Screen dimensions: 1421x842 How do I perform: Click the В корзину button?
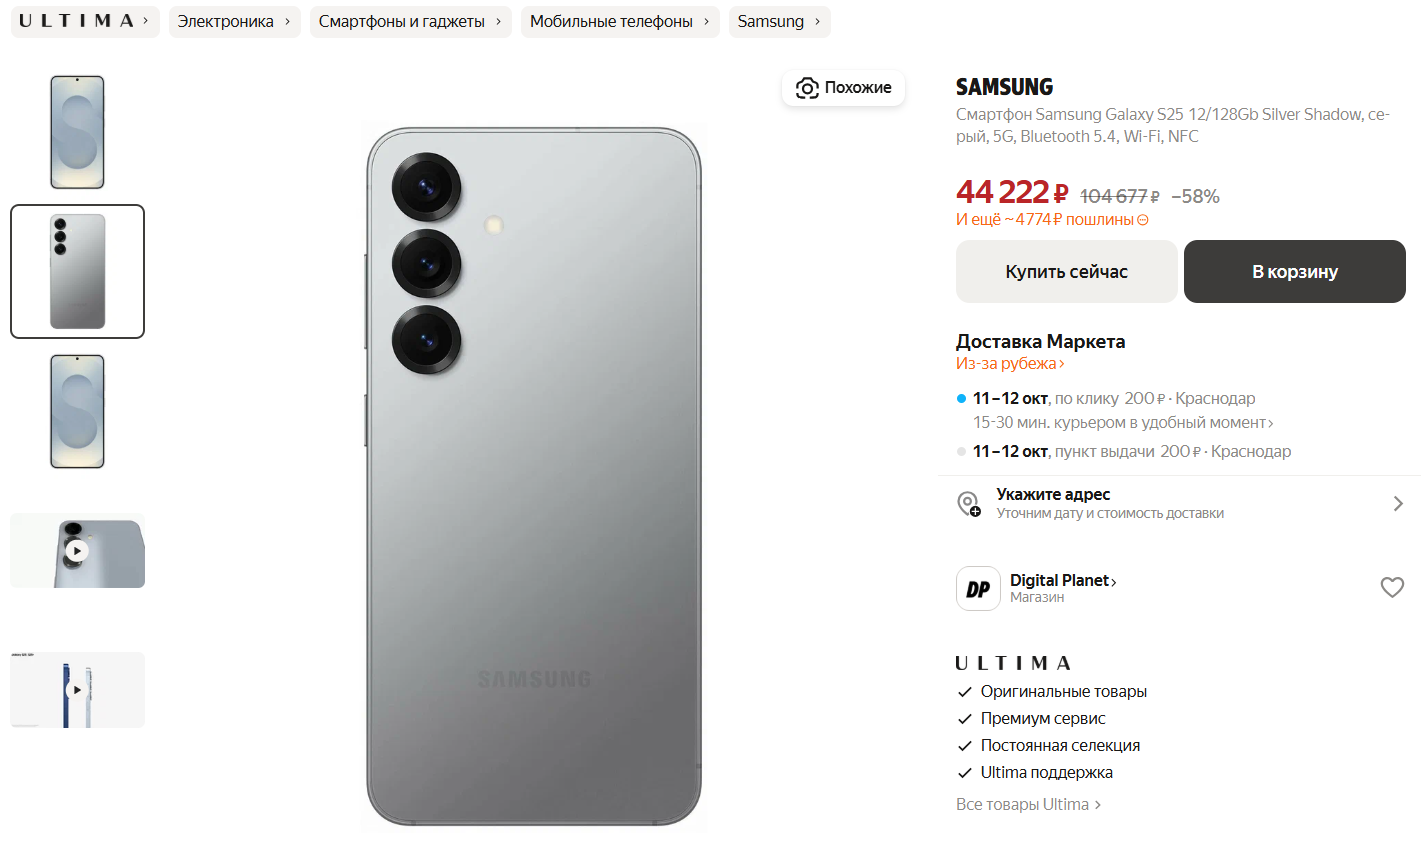[x=1295, y=271]
